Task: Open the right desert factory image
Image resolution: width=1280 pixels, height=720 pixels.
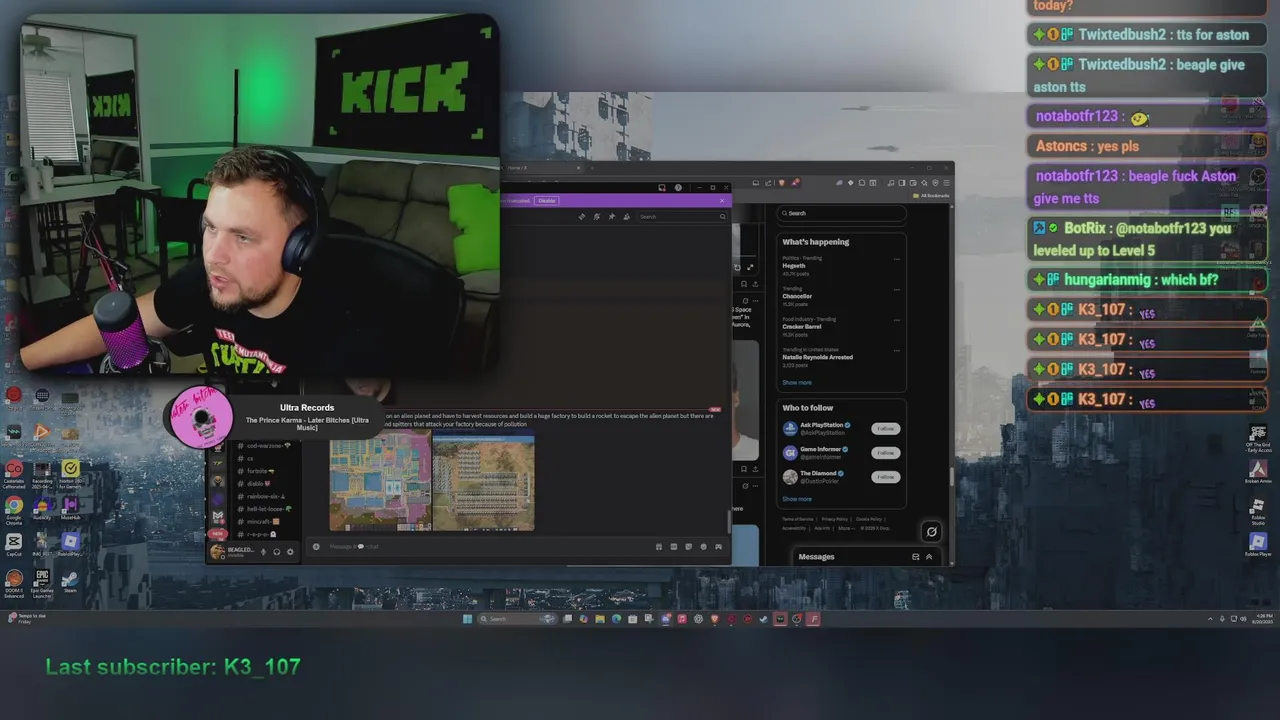Action: click(484, 482)
